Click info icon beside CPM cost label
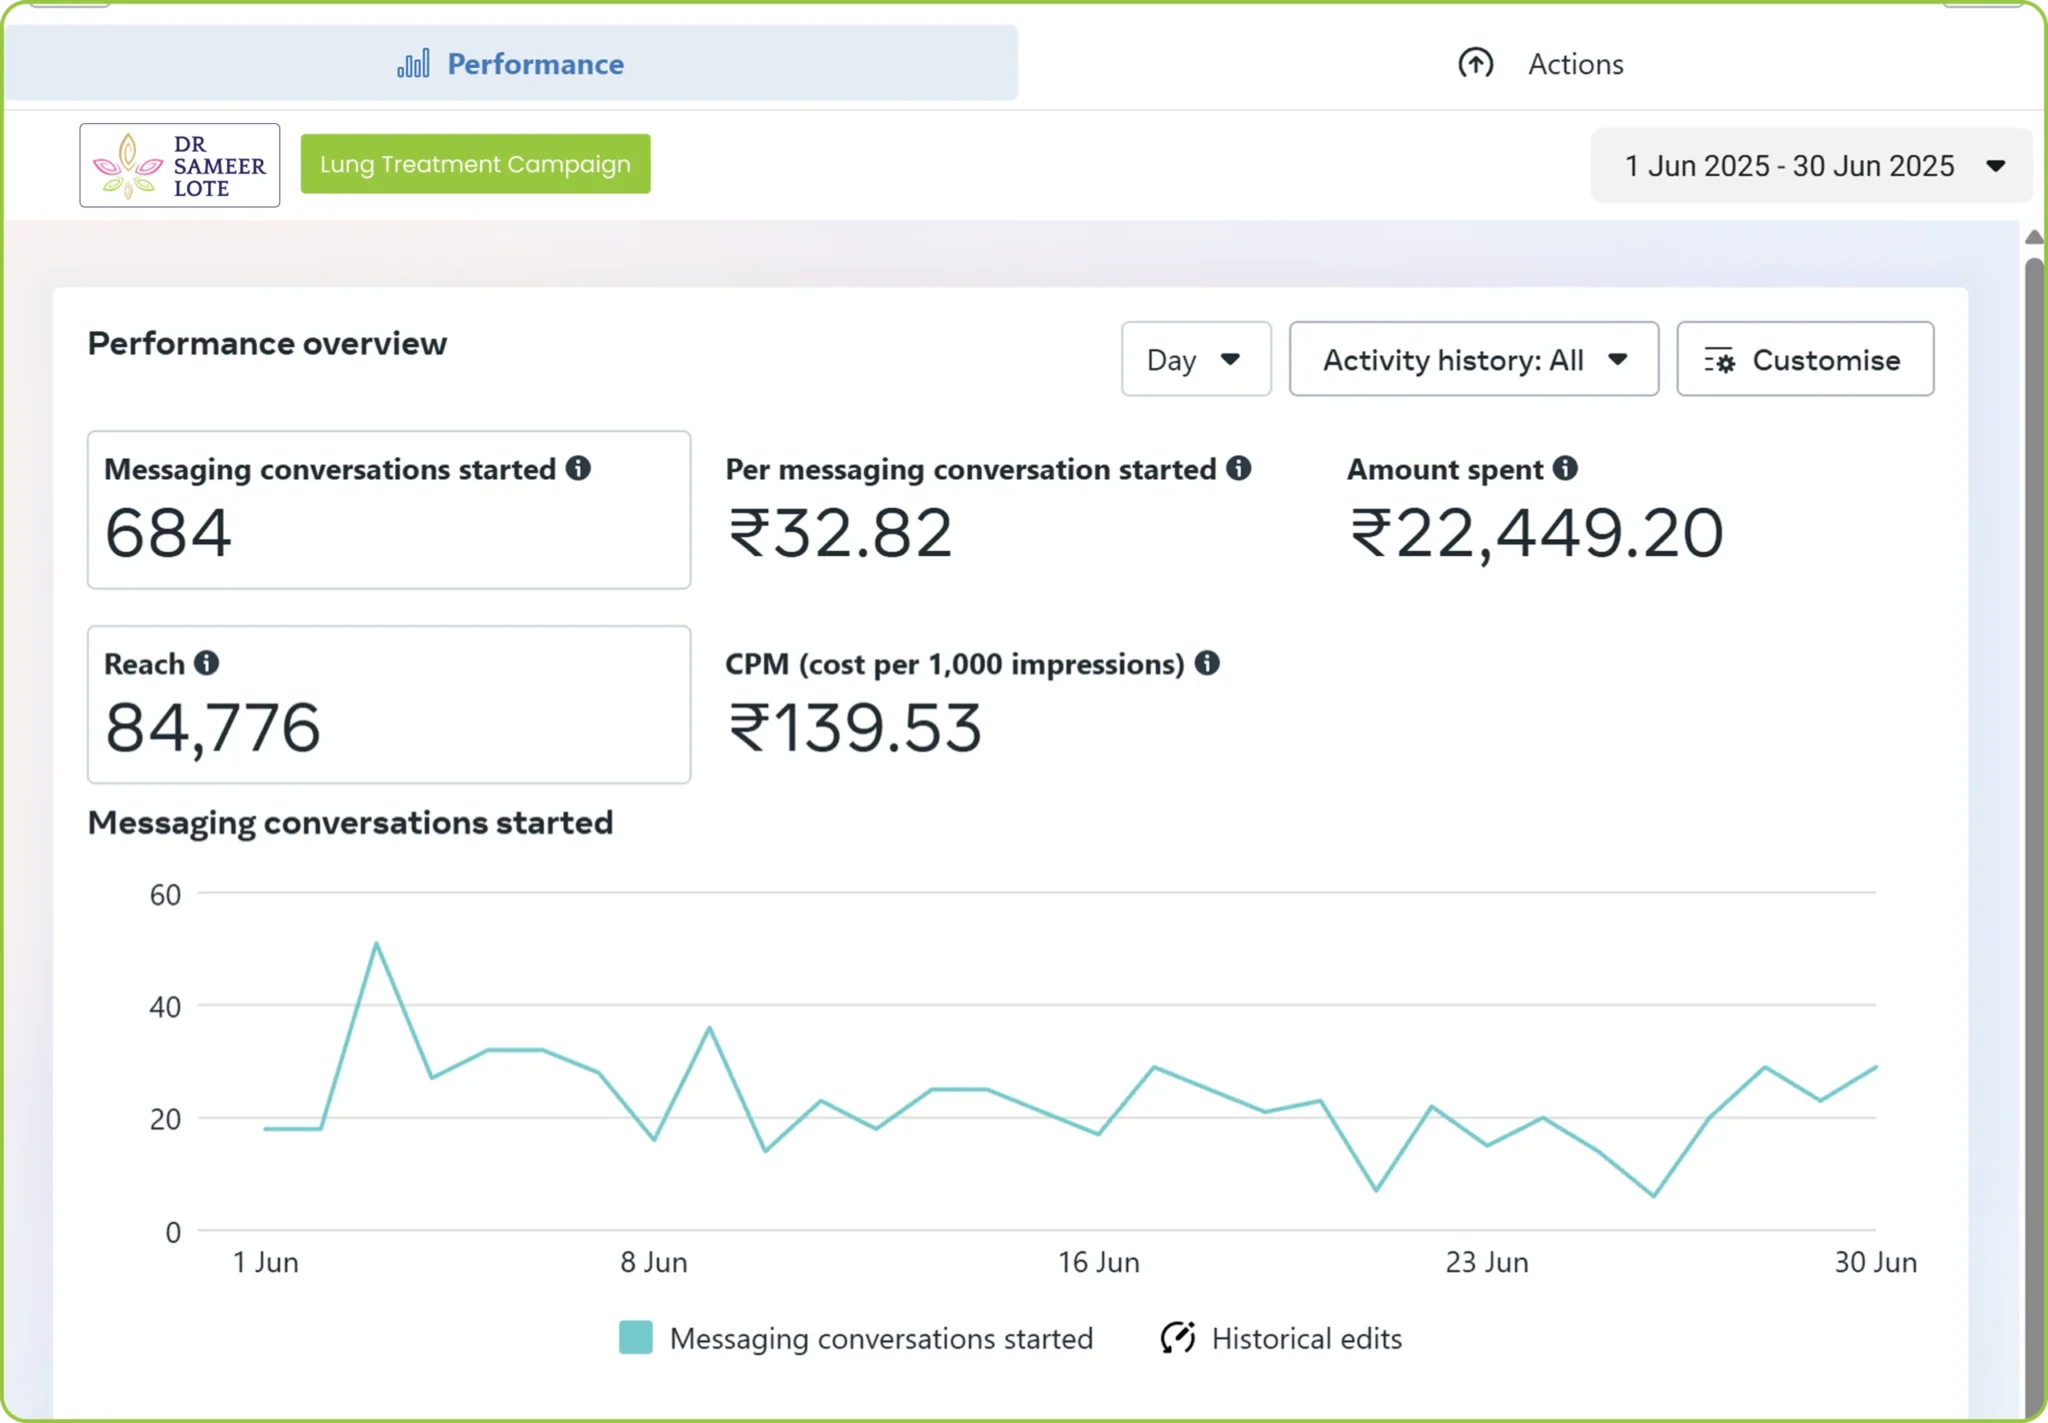This screenshot has width=2048, height=1423. [1207, 663]
